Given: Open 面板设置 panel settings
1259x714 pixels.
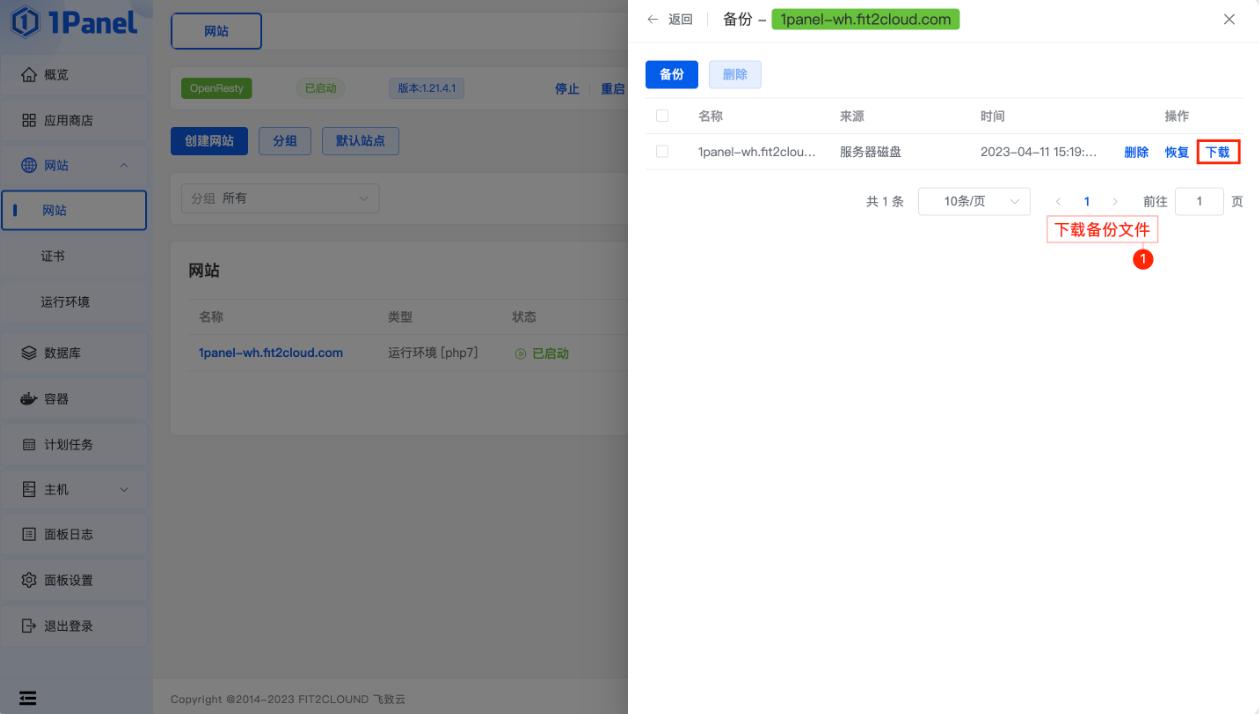Looking at the screenshot, I should pos(75,580).
